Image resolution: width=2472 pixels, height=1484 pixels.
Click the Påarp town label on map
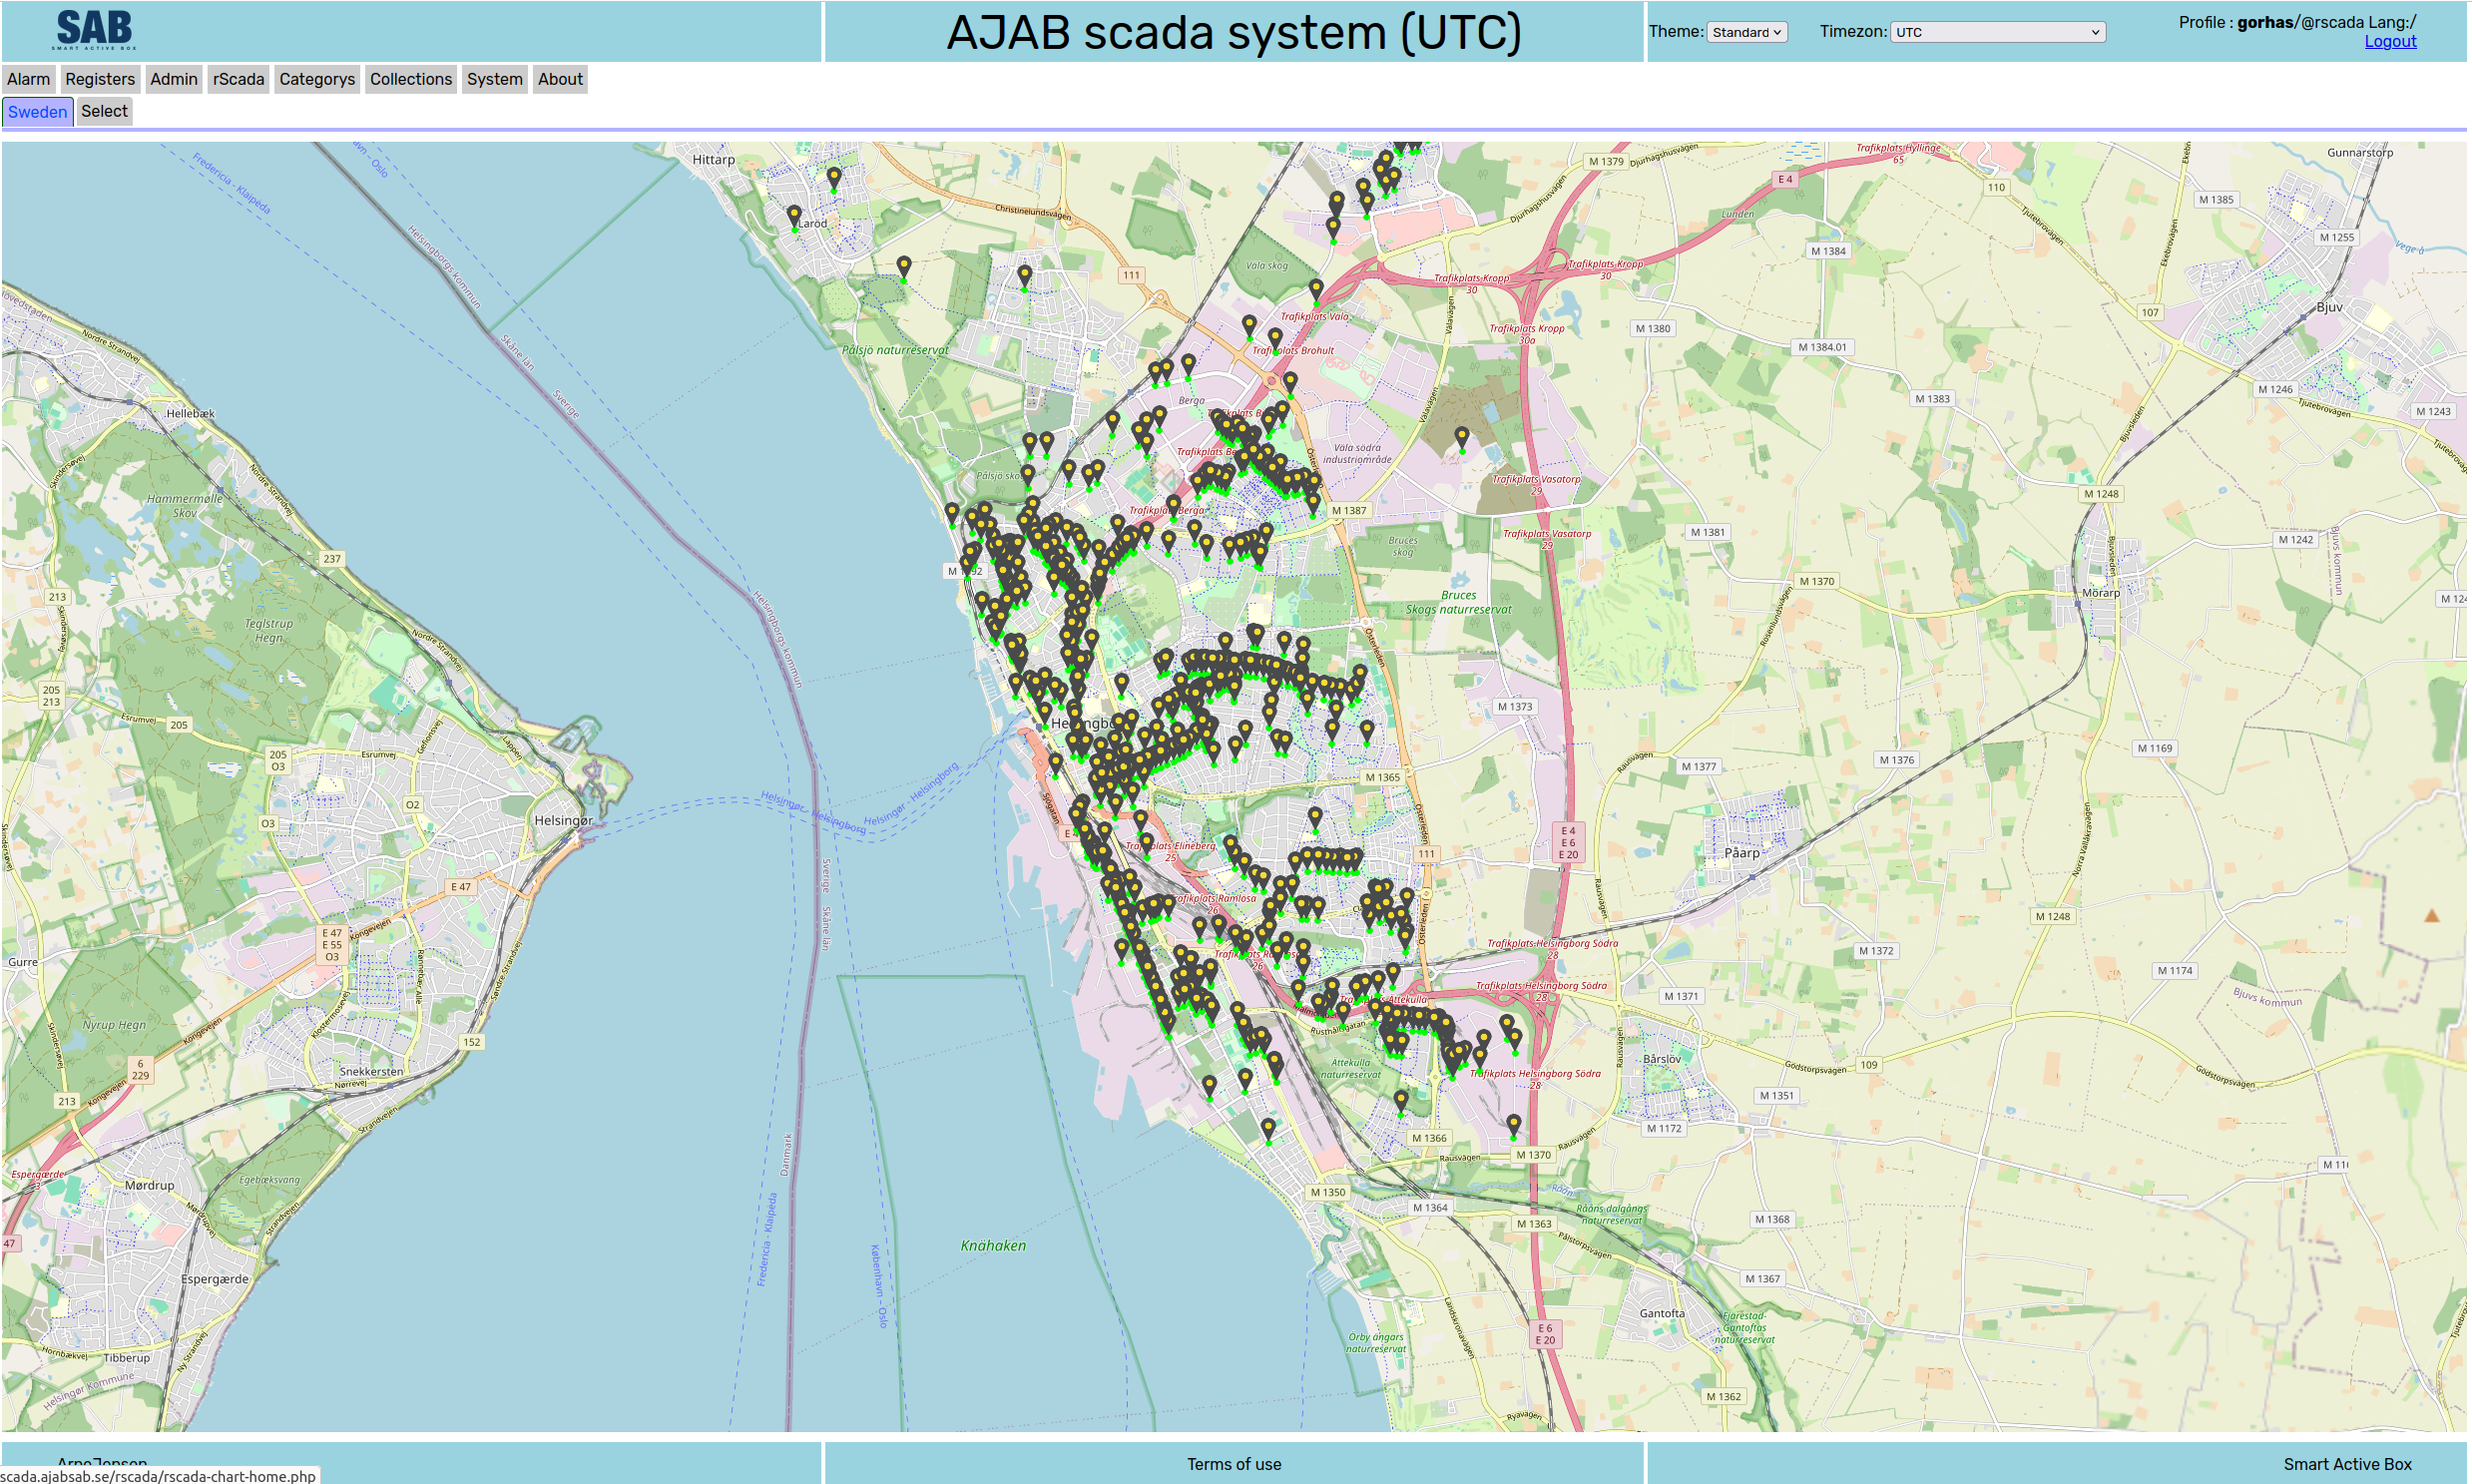pos(1742,853)
